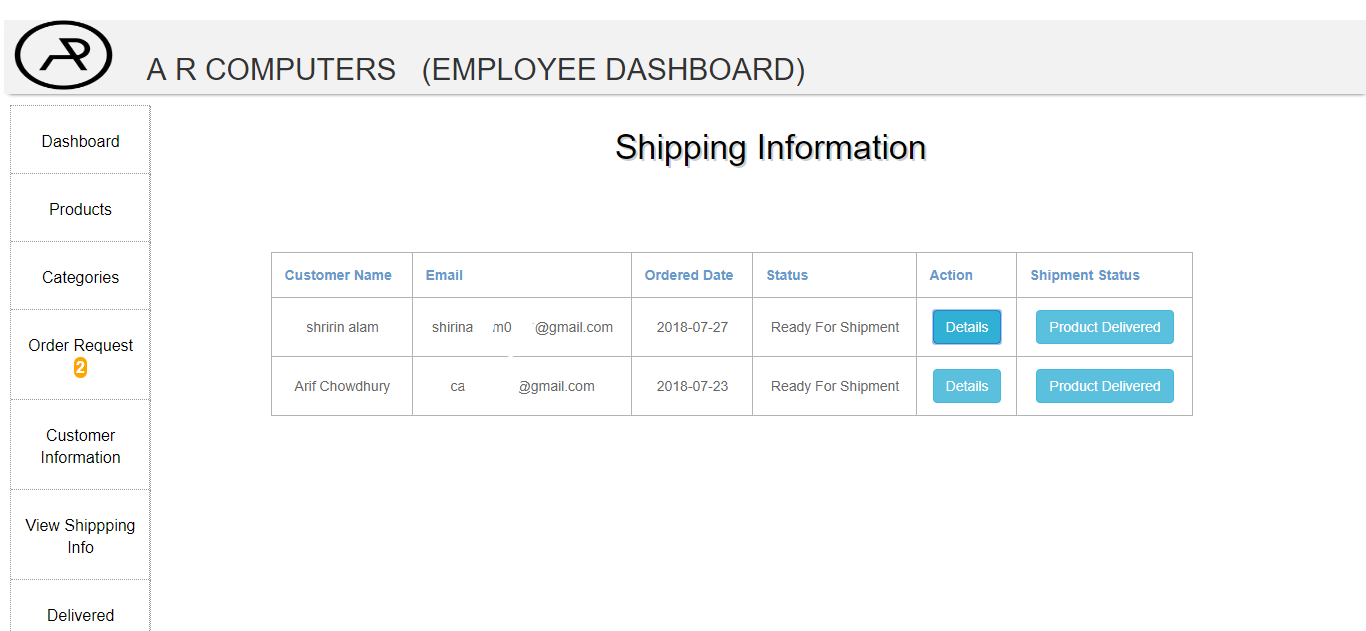Select the Ready For Shipment status for Arif Chowdhury

click(x=834, y=386)
